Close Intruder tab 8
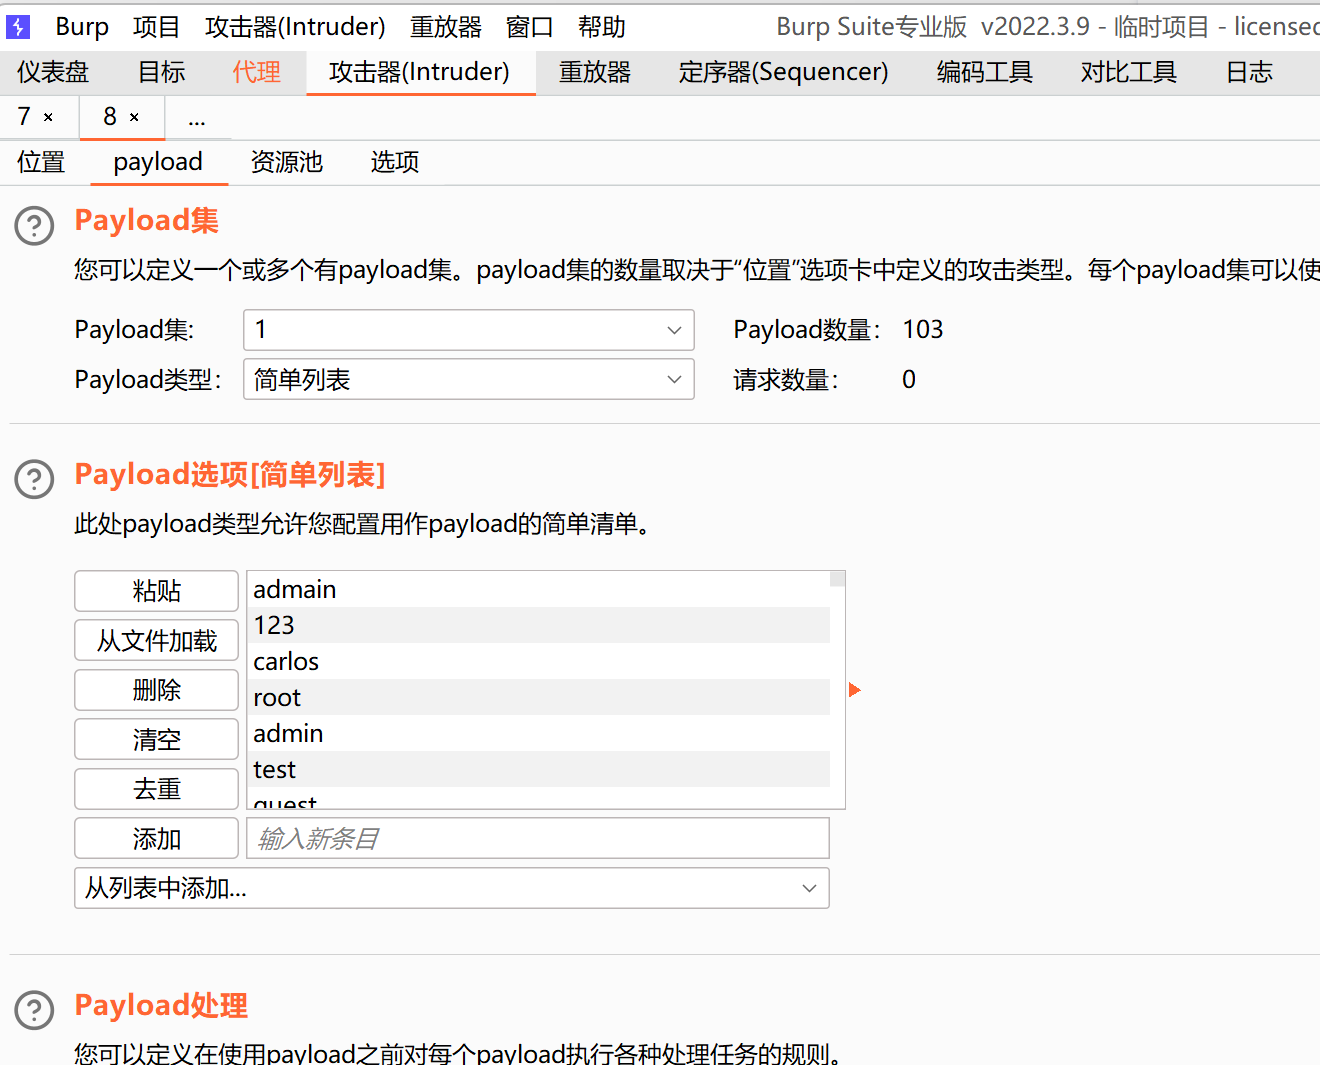1320x1065 pixels. click(x=134, y=118)
